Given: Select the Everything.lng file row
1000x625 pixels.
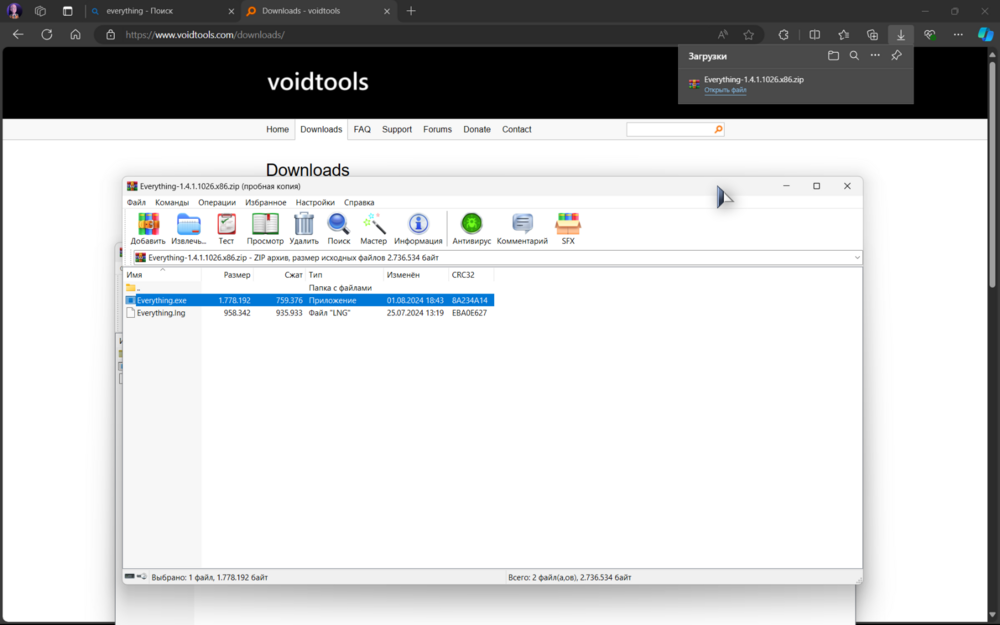Looking at the screenshot, I should pos(309,313).
